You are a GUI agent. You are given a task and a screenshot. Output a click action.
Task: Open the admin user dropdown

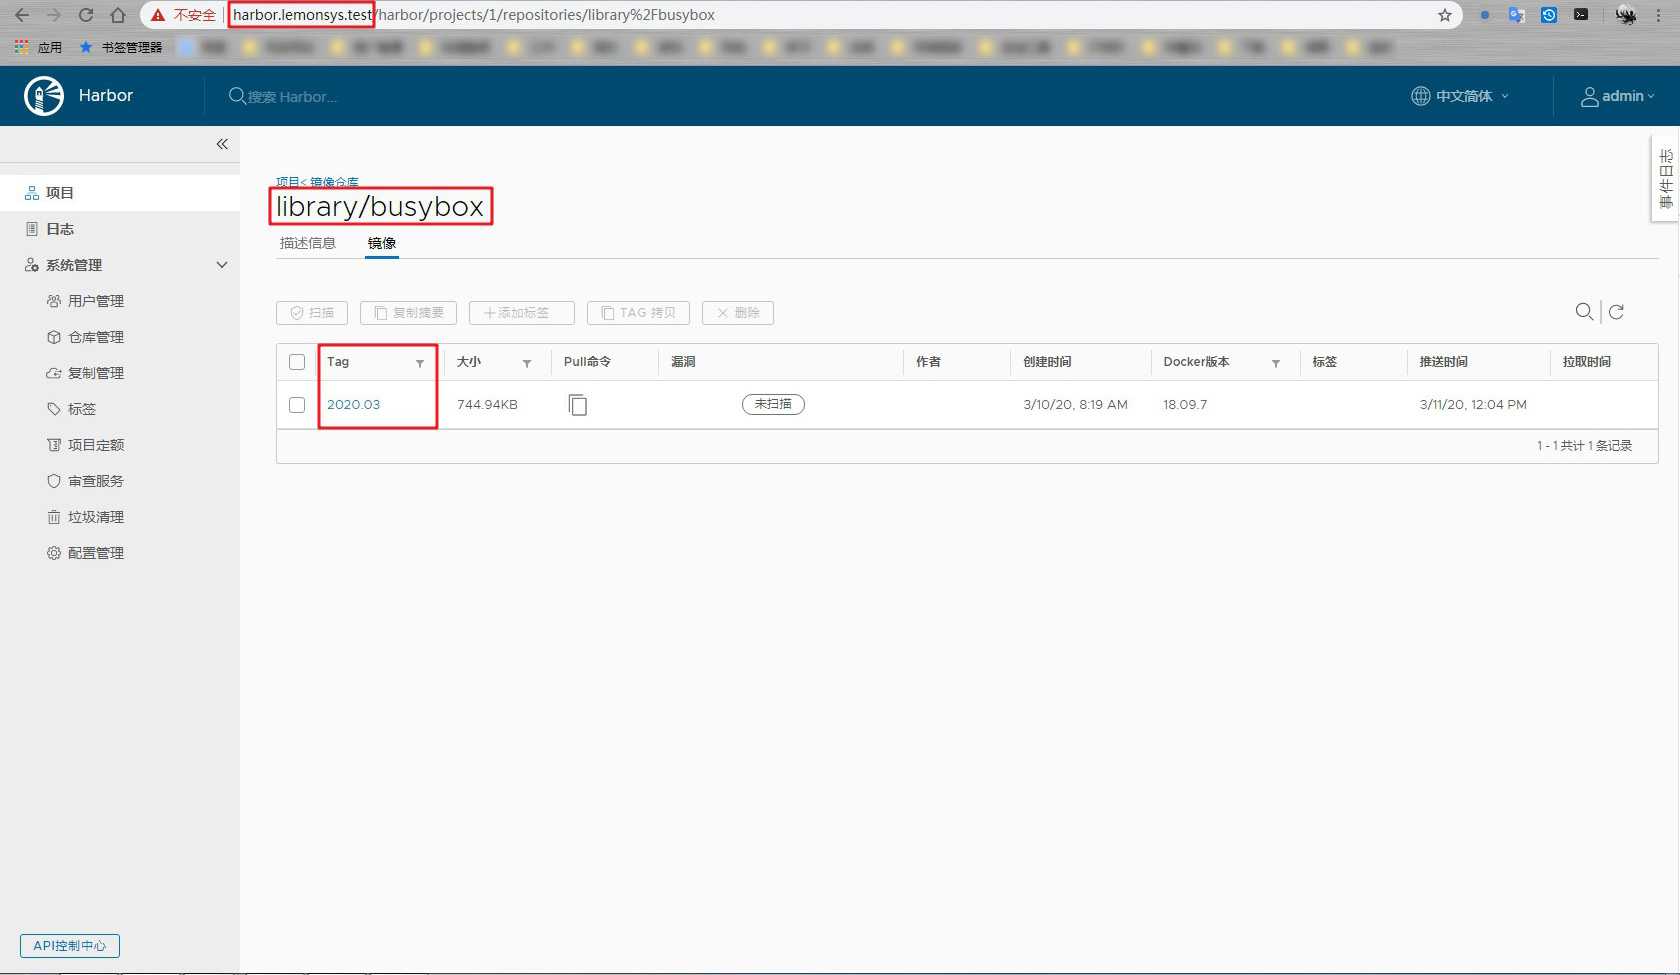pos(1617,96)
